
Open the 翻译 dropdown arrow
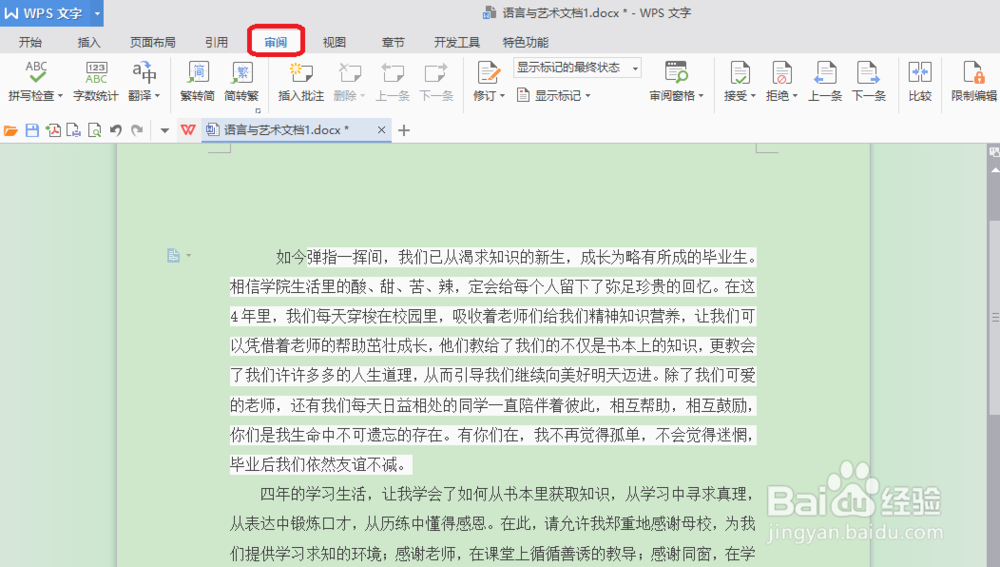(x=157, y=96)
